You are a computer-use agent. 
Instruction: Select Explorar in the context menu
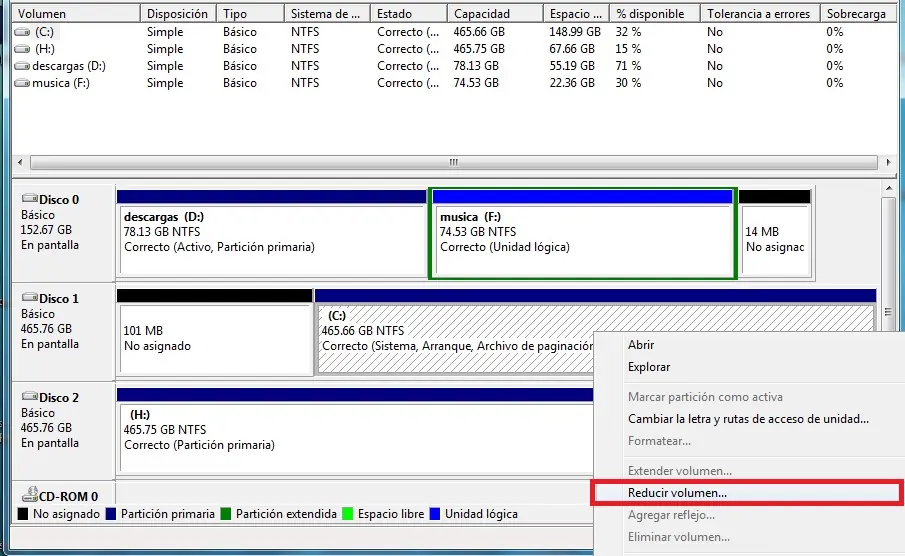coord(649,367)
